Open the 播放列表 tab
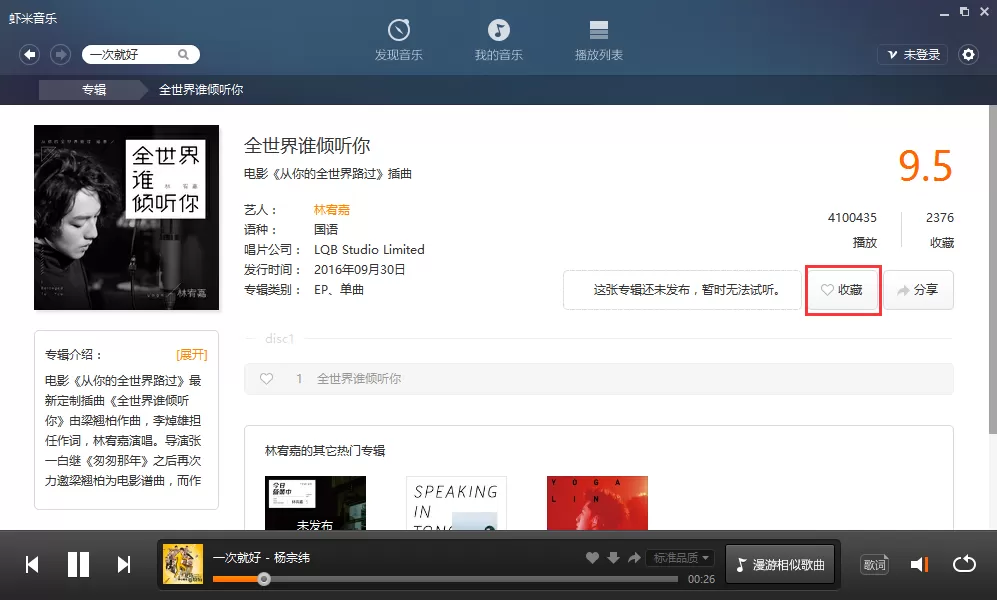Image resolution: width=997 pixels, height=600 pixels. click(598, 39)
